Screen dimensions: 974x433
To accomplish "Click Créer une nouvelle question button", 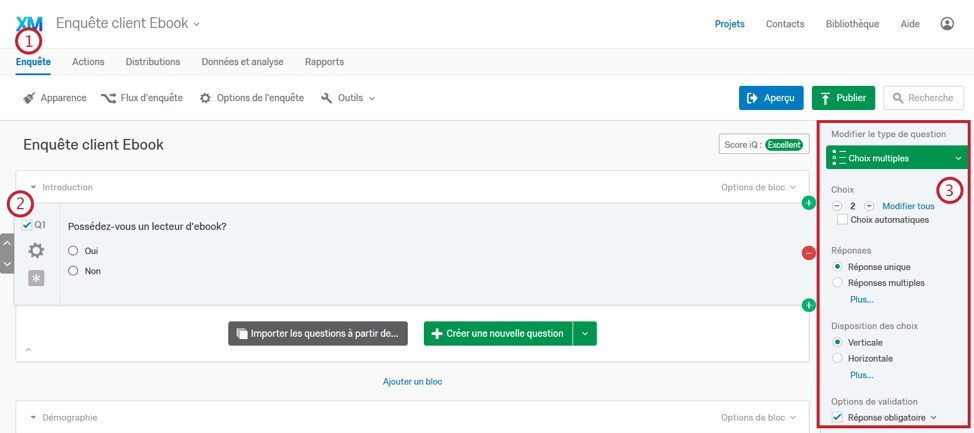I will point(498,334).
